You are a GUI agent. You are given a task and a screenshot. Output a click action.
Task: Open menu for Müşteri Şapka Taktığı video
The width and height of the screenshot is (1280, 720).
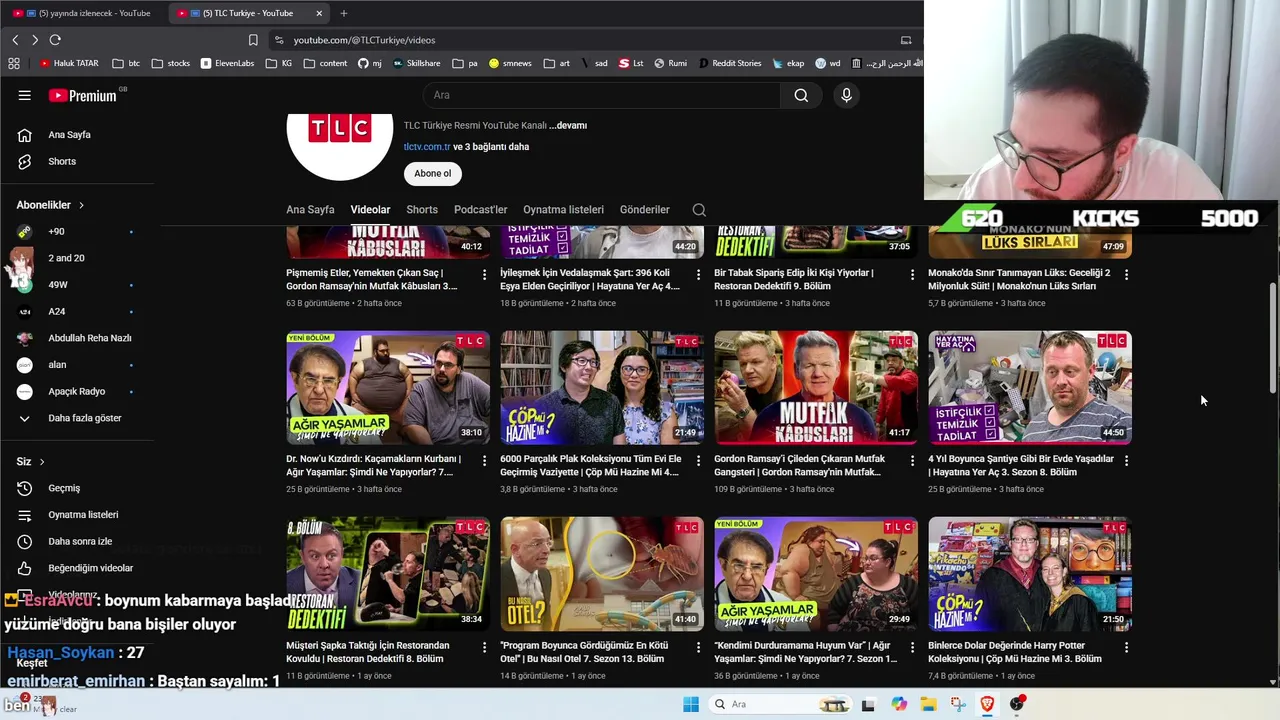(485, 647)
